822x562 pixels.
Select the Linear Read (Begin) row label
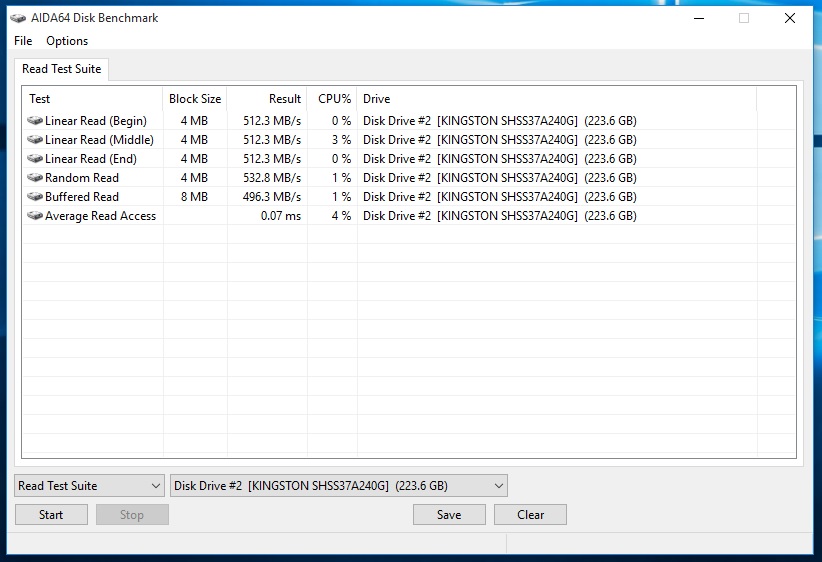coord(96,121)
